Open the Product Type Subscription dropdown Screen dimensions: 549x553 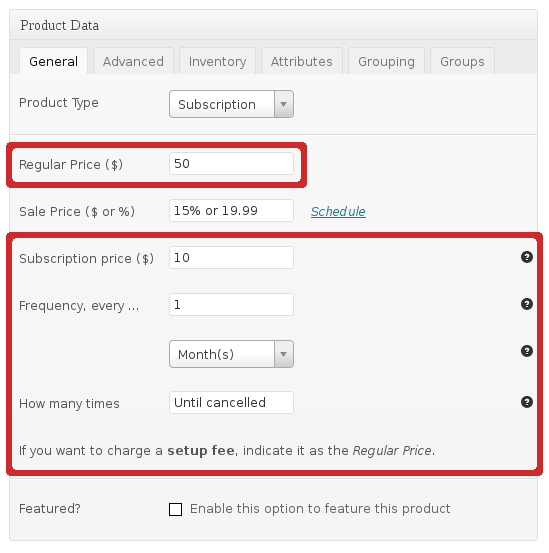tap(231, 104)
